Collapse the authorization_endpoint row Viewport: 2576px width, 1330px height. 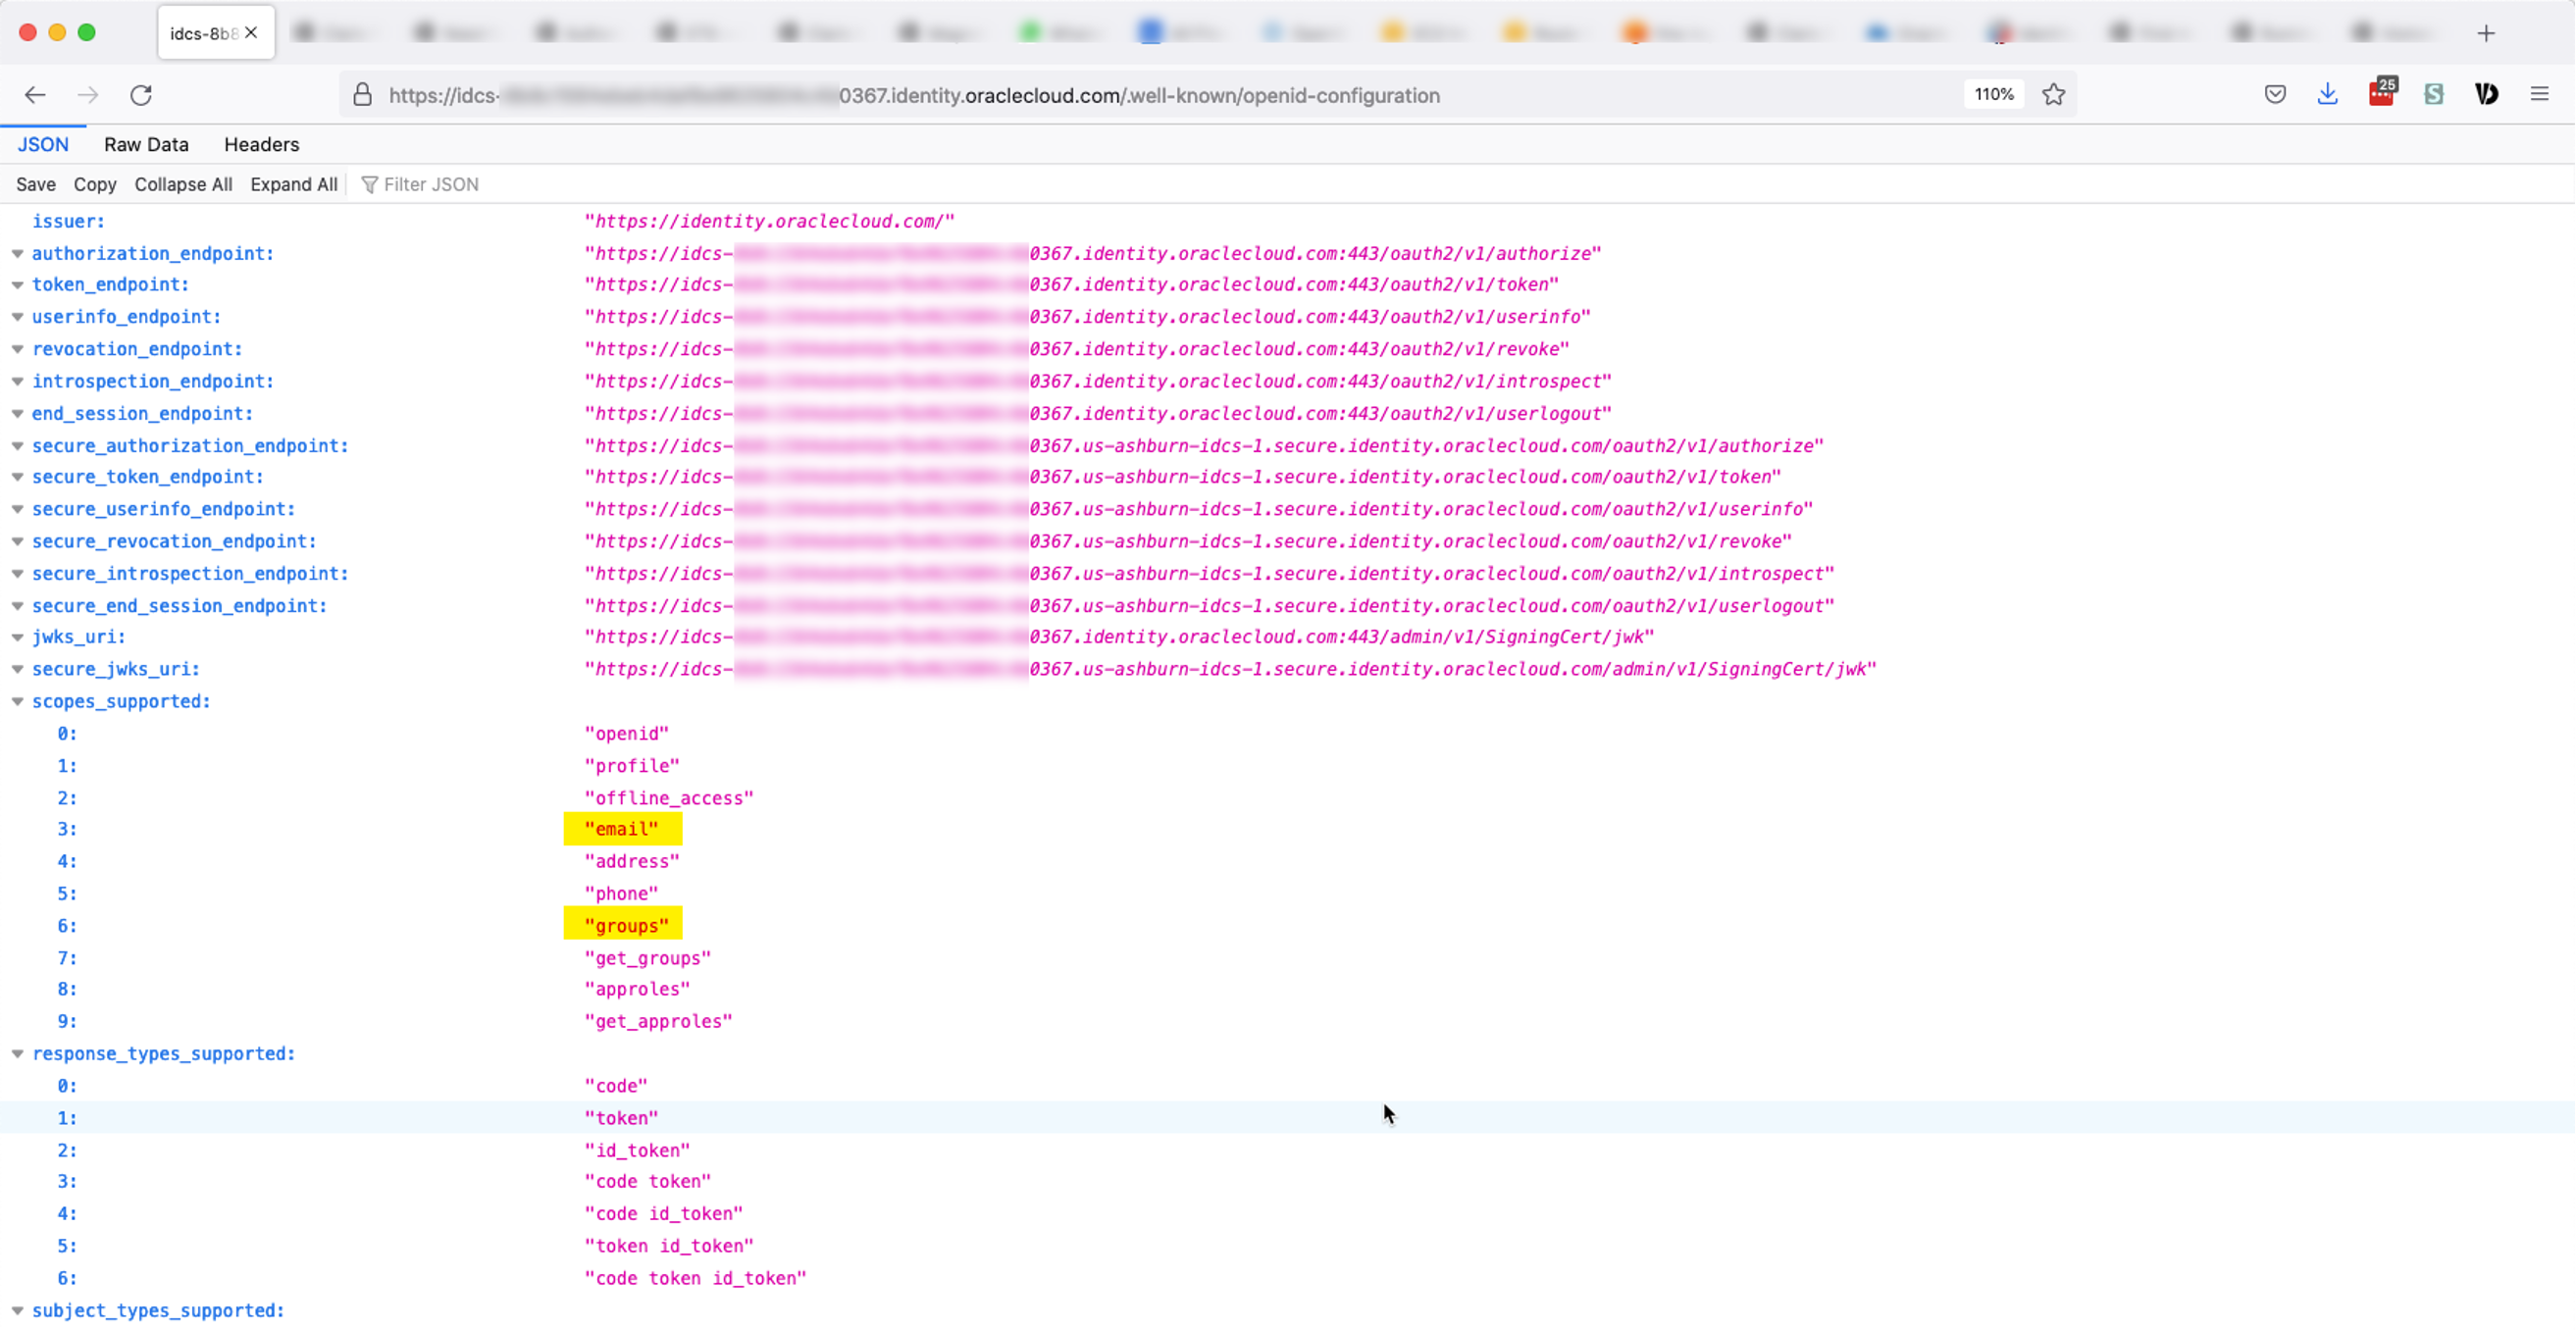[x=18, y=254]
